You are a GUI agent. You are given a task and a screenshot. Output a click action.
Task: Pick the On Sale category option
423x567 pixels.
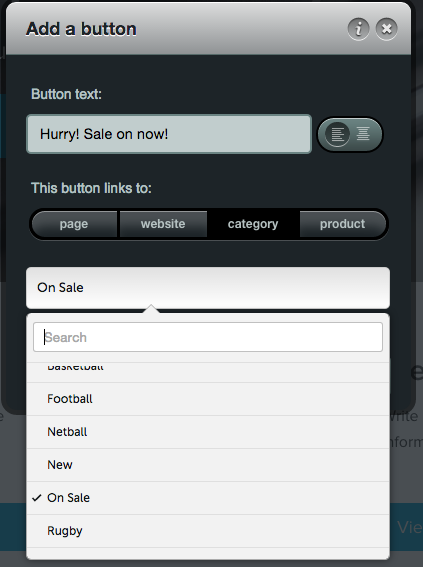click(208, 498)
